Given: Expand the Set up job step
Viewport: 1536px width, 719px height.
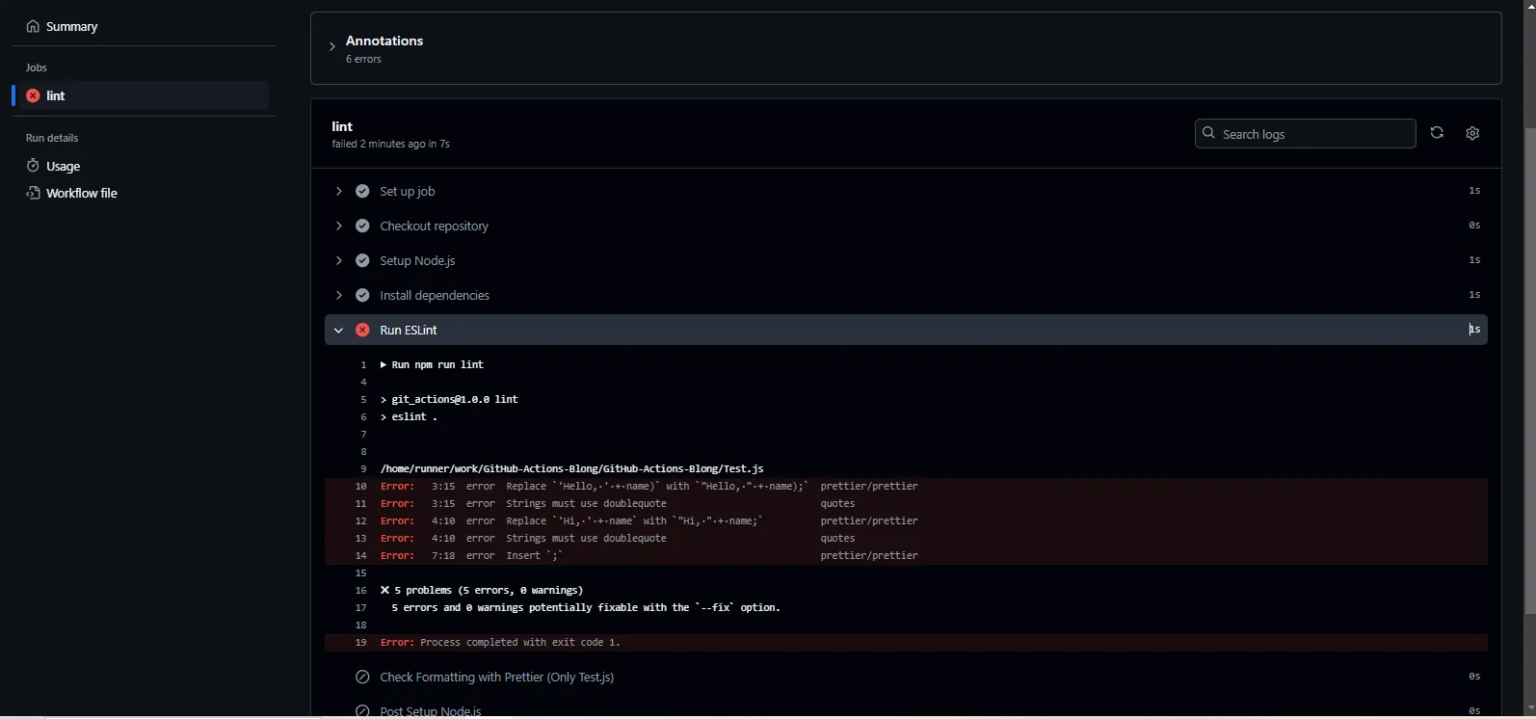Looking at the screenshot, I should coord(338,191).
